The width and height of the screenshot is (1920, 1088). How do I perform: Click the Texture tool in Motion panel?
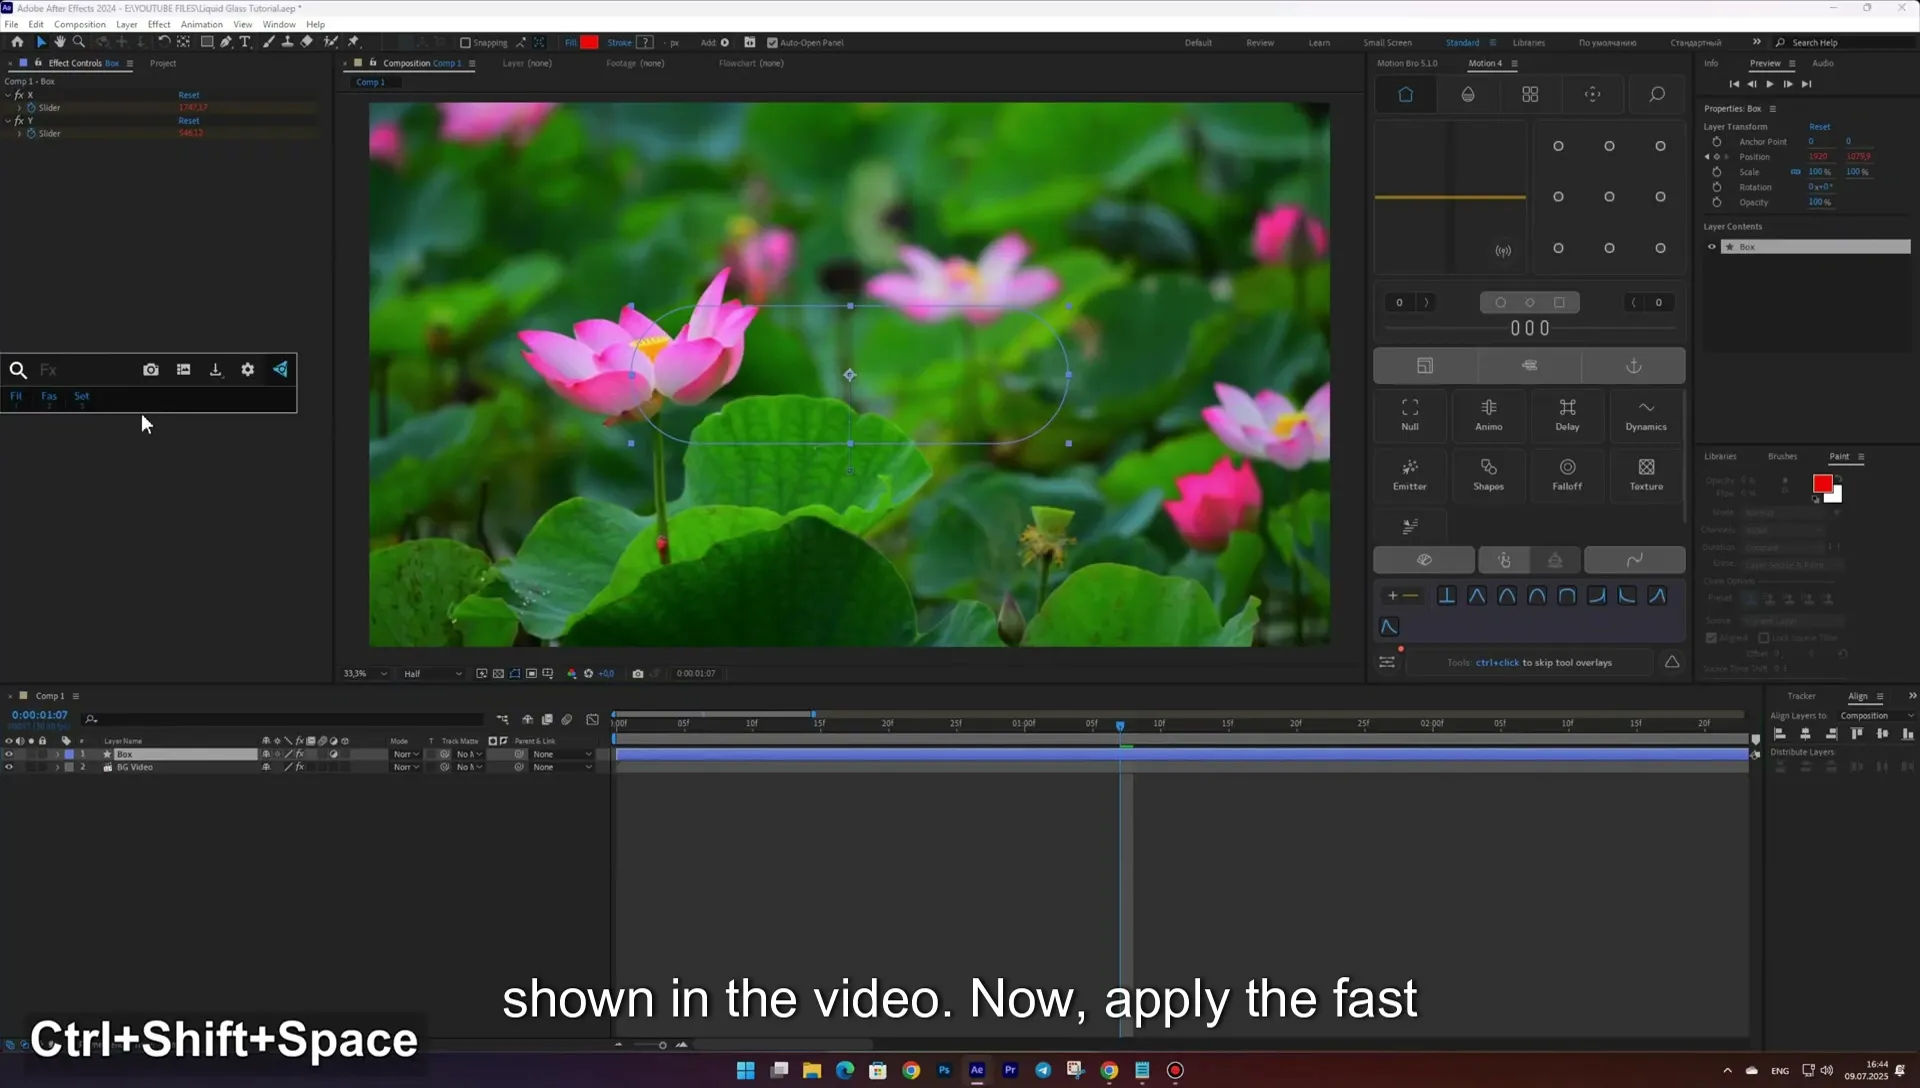pyautogui.click(x=1646, y=474)
